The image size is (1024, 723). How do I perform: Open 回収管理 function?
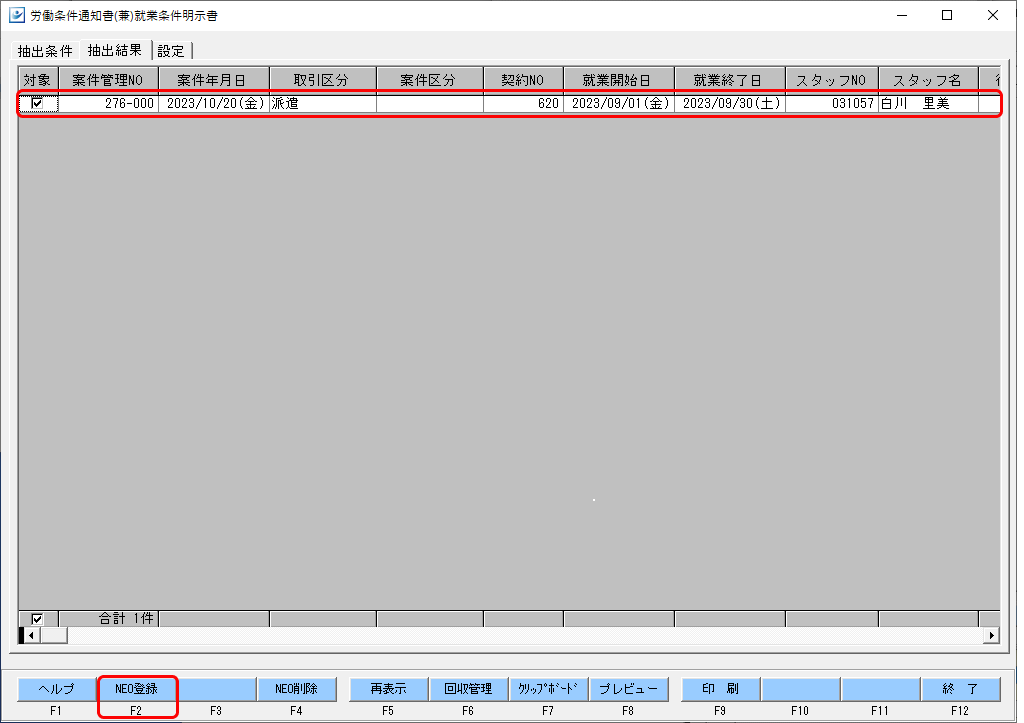click(x=468, y=689)
